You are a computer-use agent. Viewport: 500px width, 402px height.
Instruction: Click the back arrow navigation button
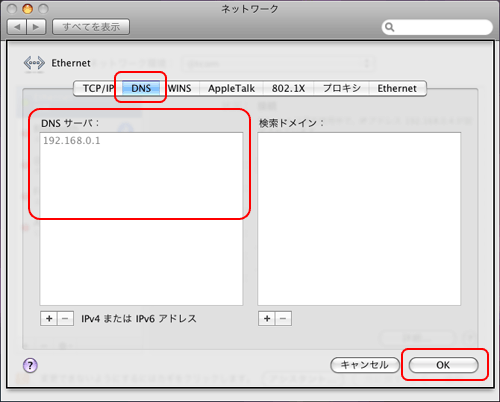[17, 27]
